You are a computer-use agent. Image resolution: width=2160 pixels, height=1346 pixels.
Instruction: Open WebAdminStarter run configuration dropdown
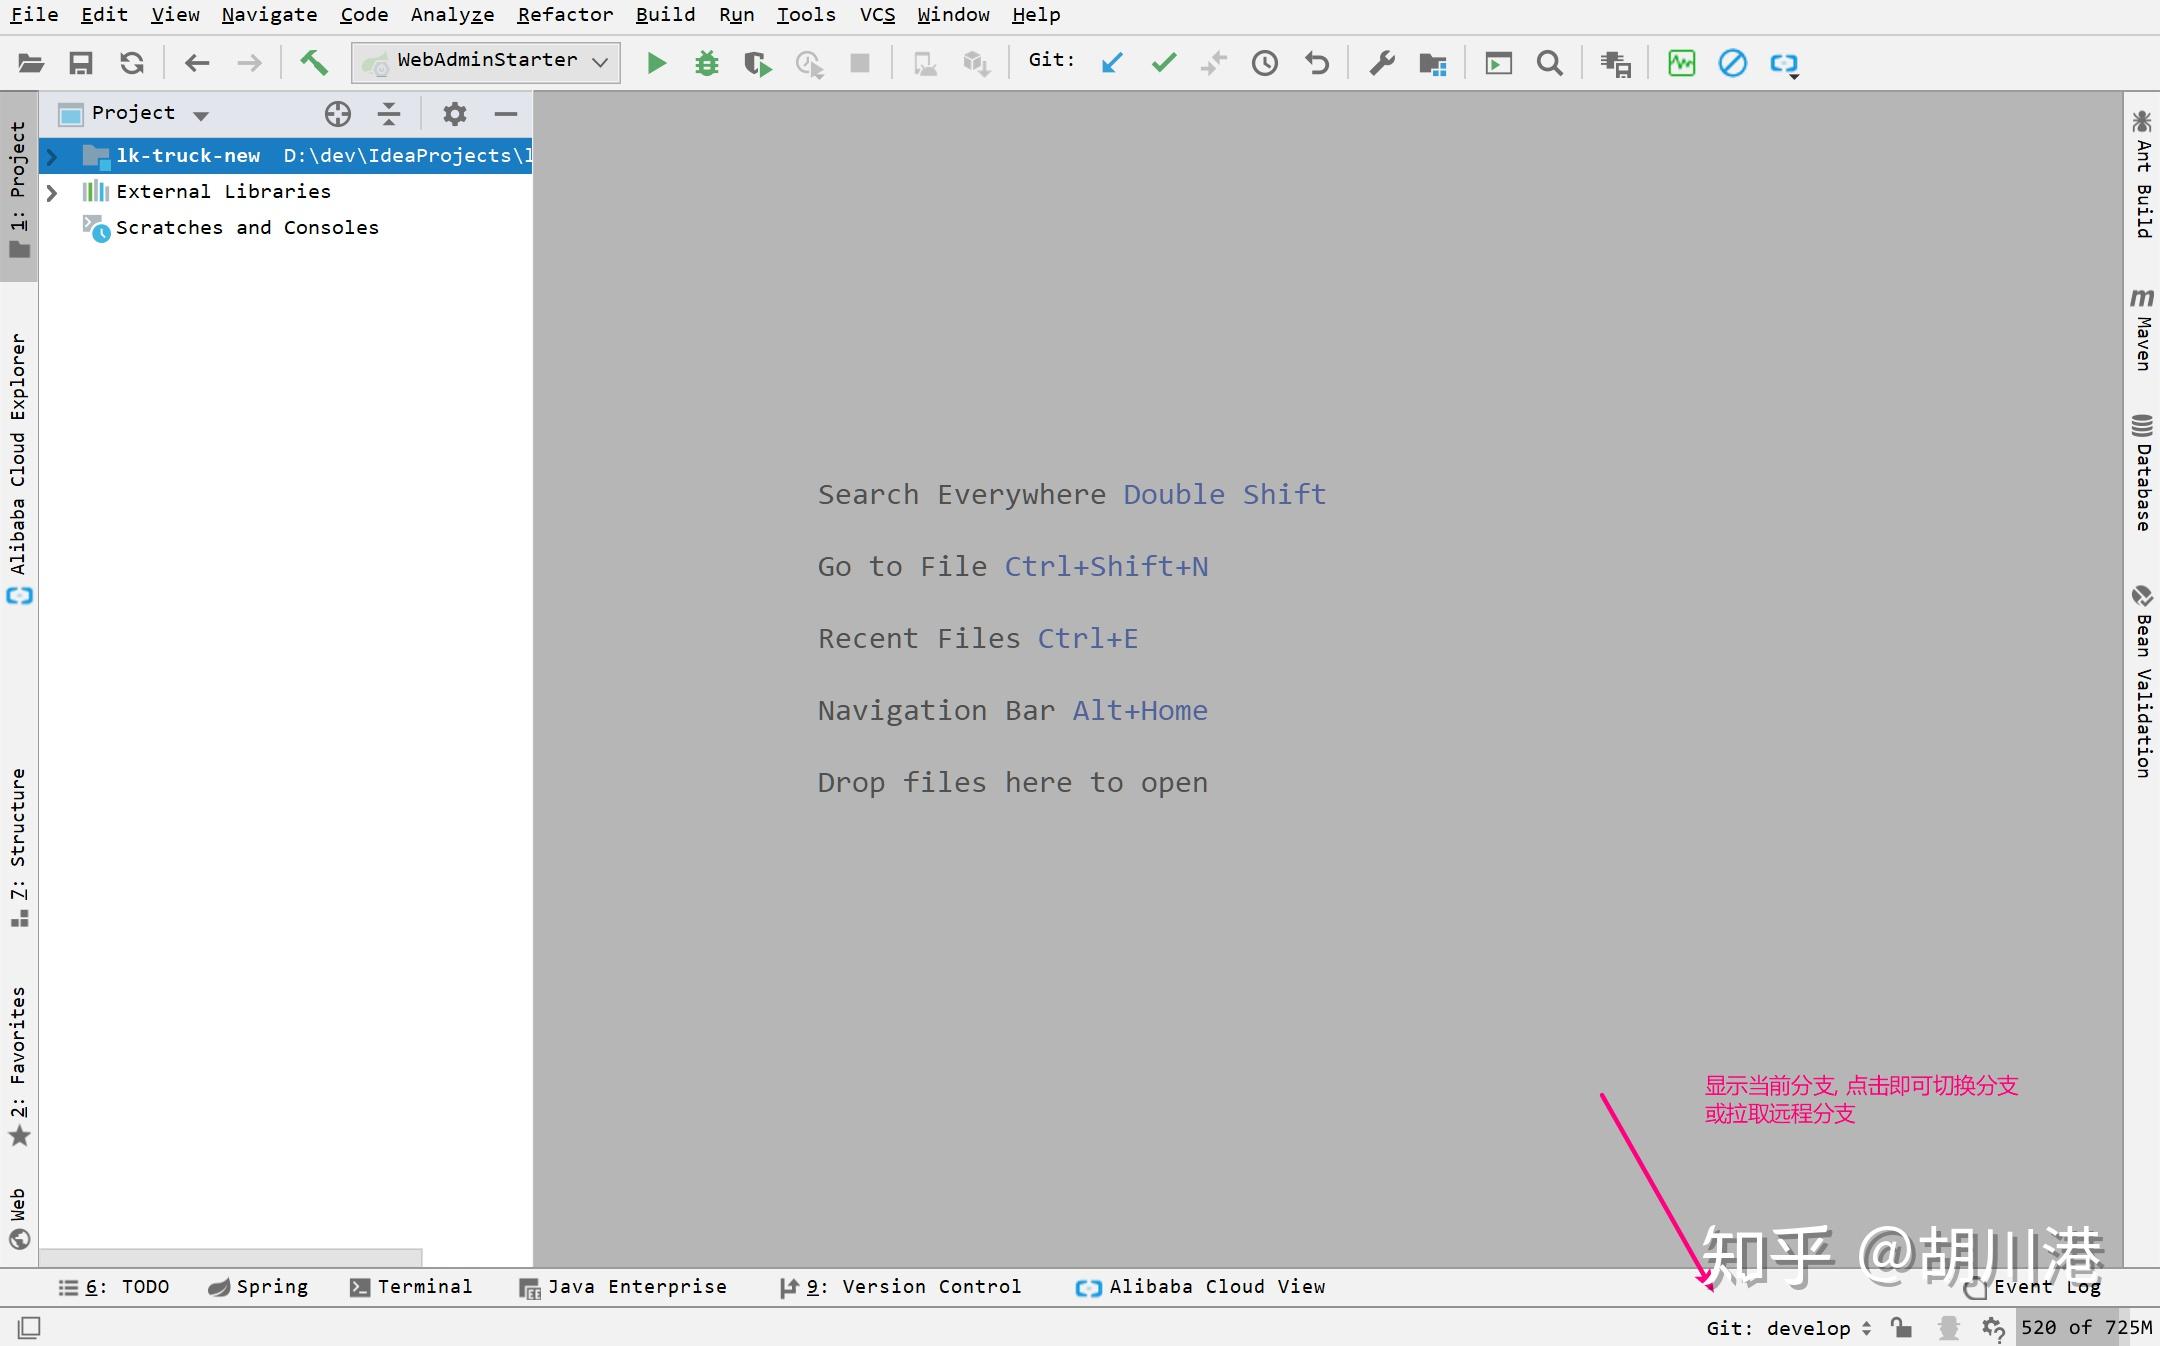click(x=486, y=62)
